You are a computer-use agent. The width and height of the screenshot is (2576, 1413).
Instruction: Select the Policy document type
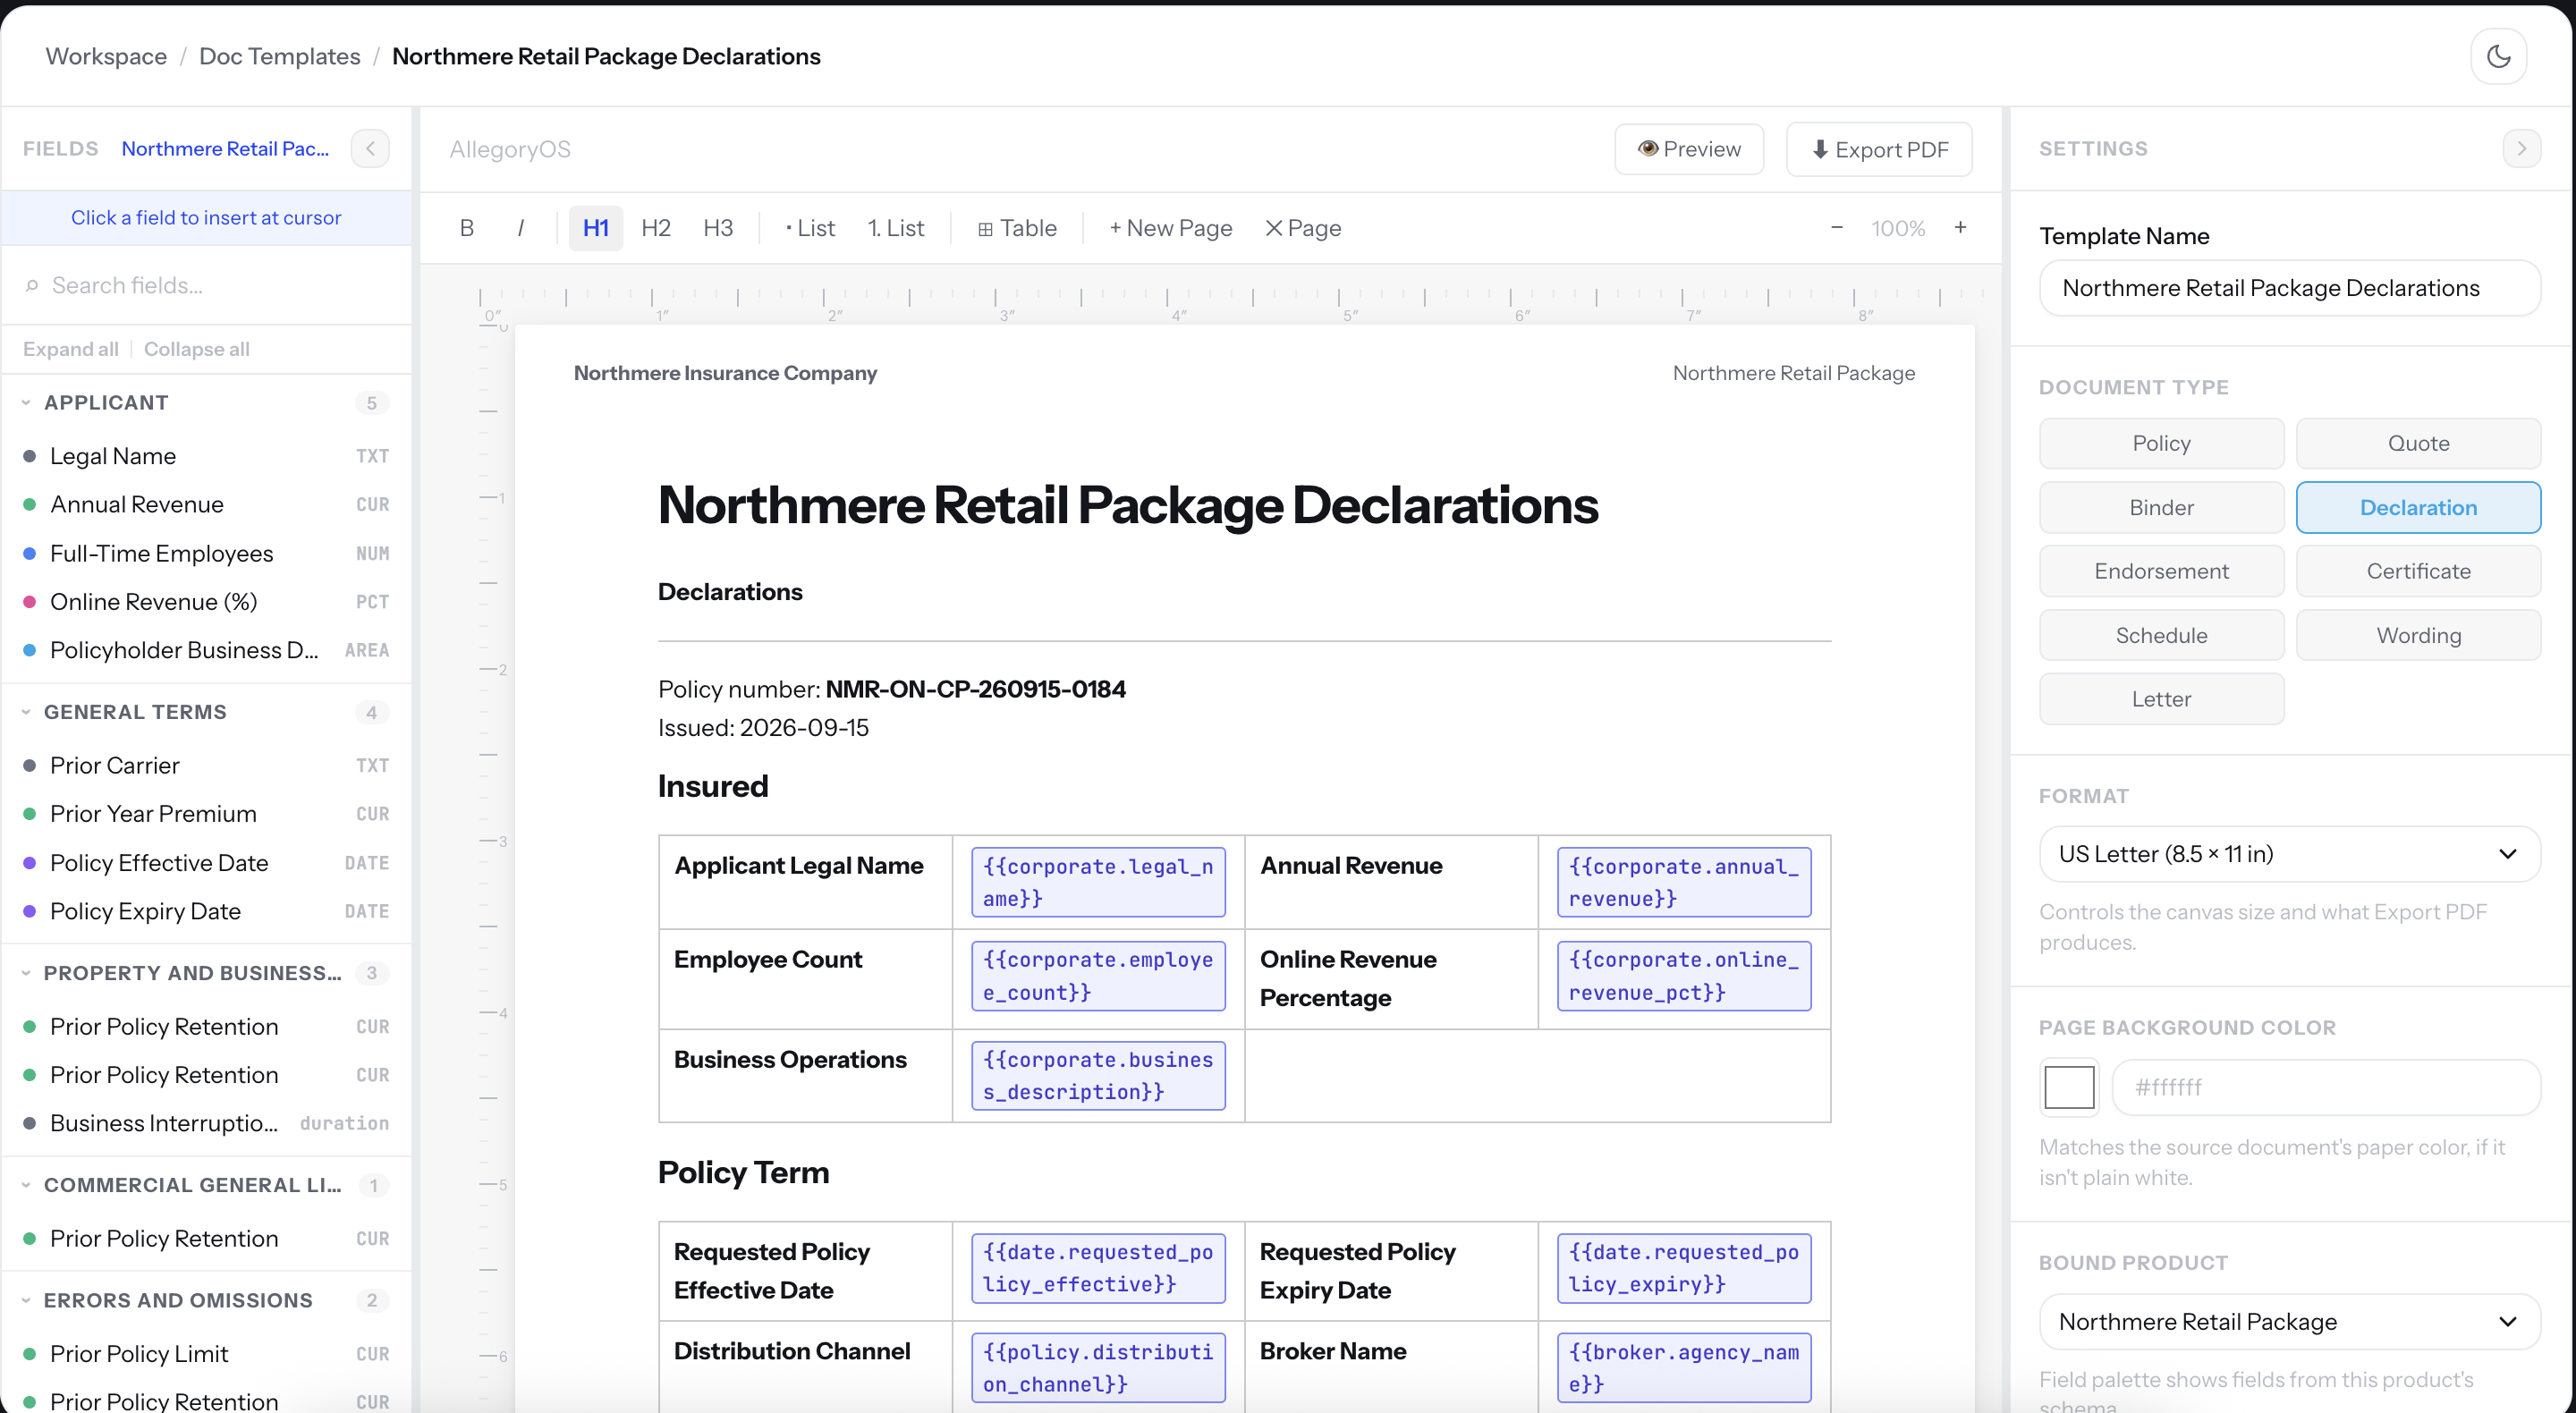[x=2161, y=443]
